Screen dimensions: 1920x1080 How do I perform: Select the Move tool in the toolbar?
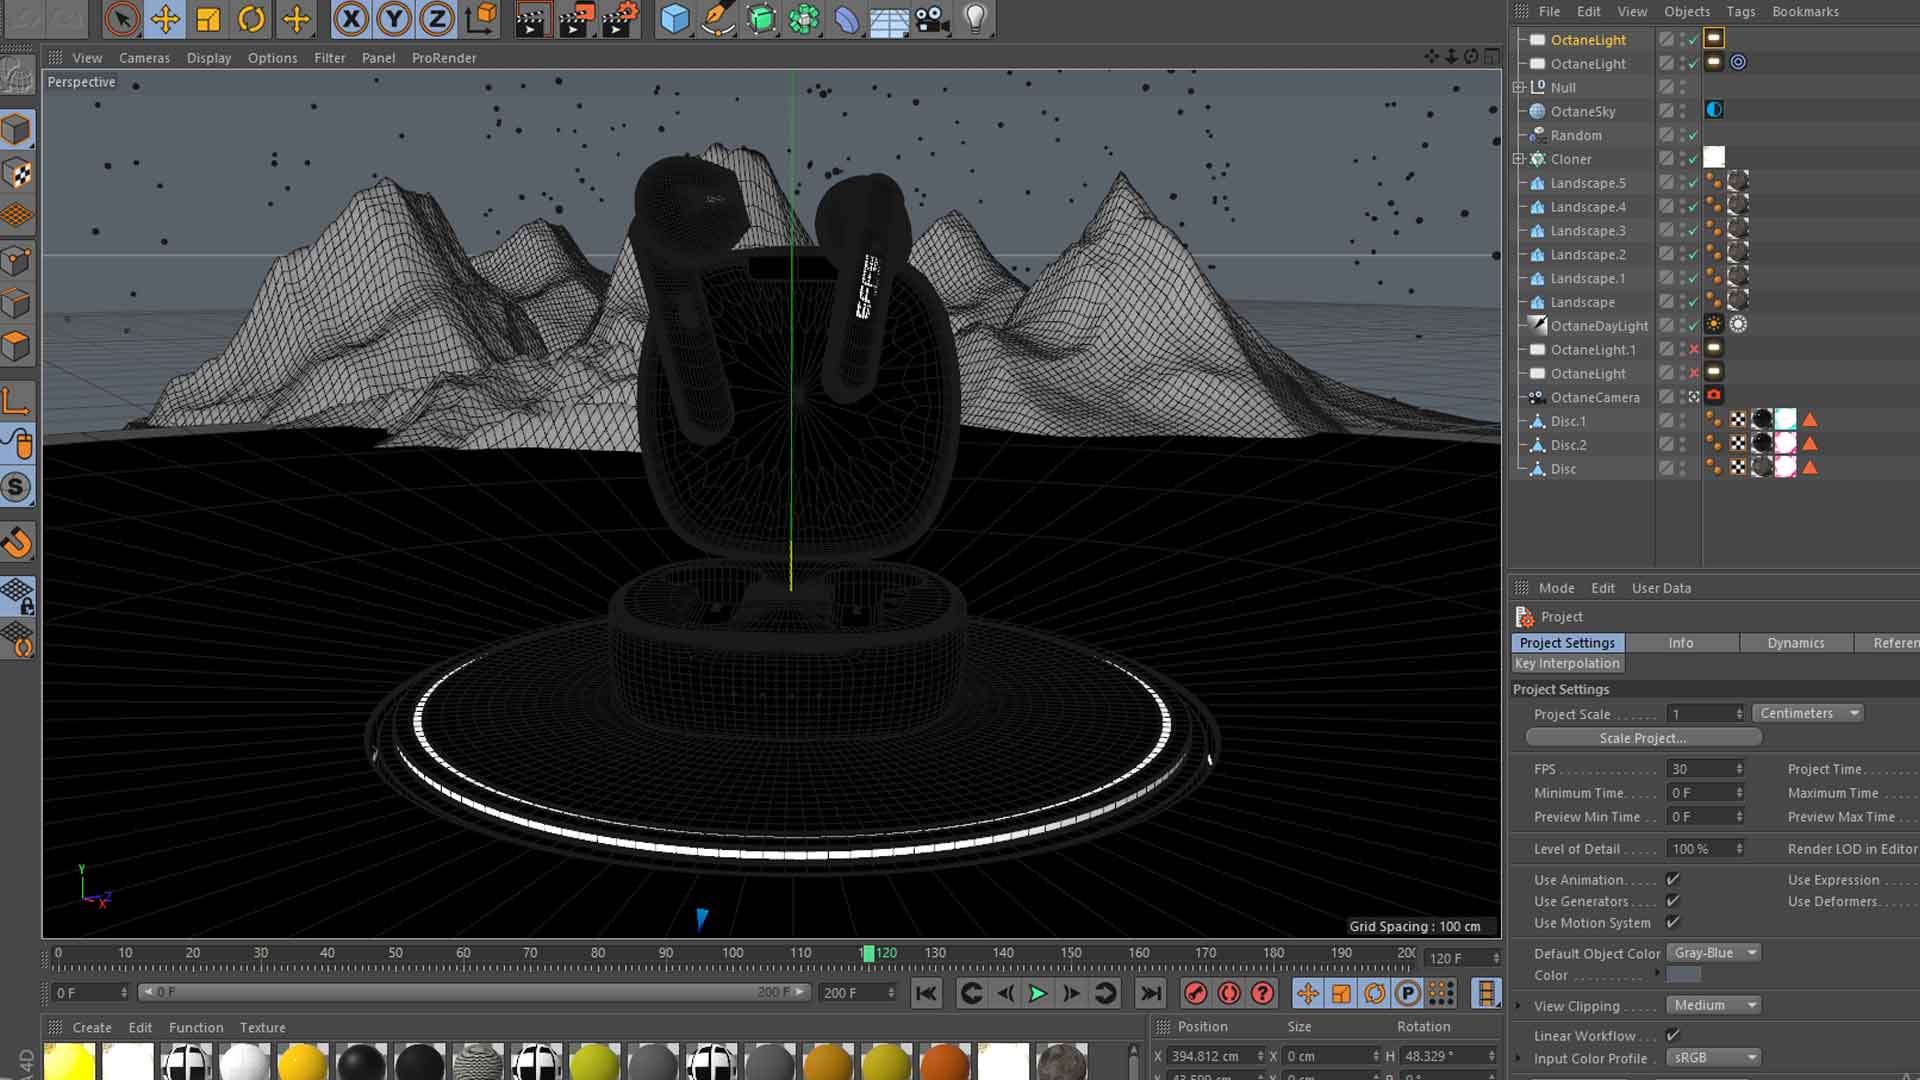coord(165,18)
